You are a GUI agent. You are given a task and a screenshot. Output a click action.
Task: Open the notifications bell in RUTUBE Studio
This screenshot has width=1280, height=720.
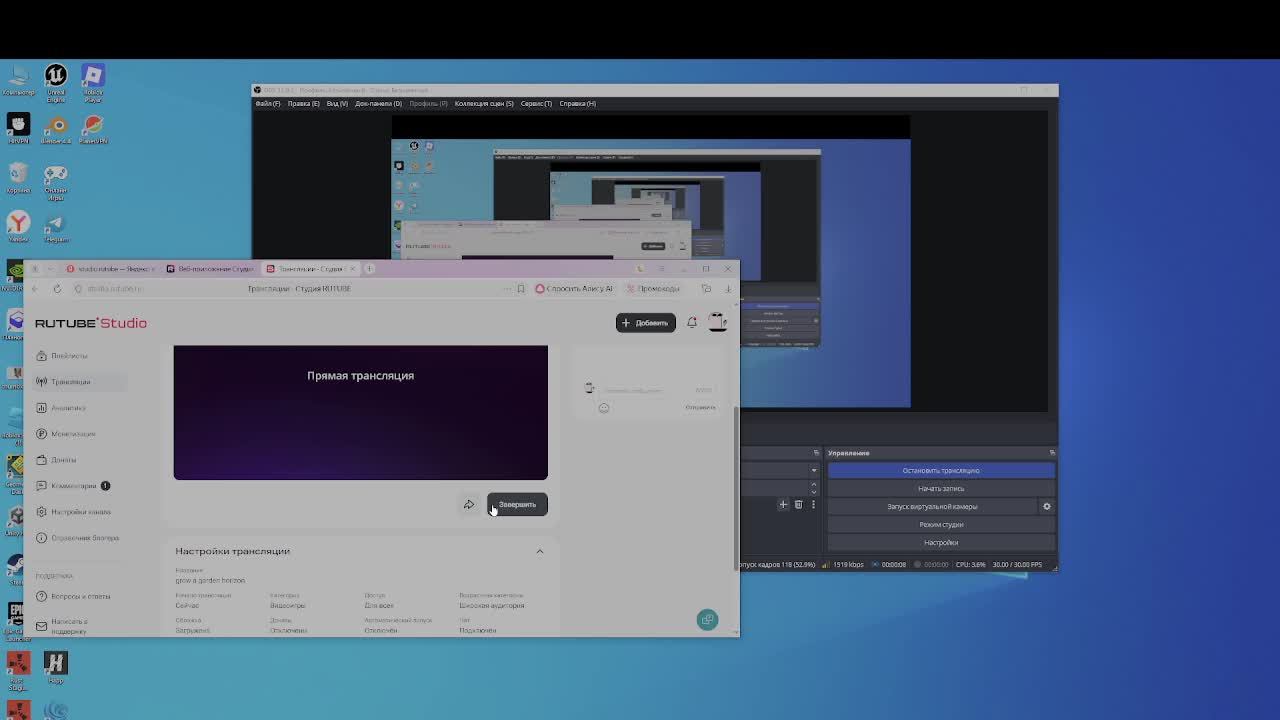click(691, 322)
